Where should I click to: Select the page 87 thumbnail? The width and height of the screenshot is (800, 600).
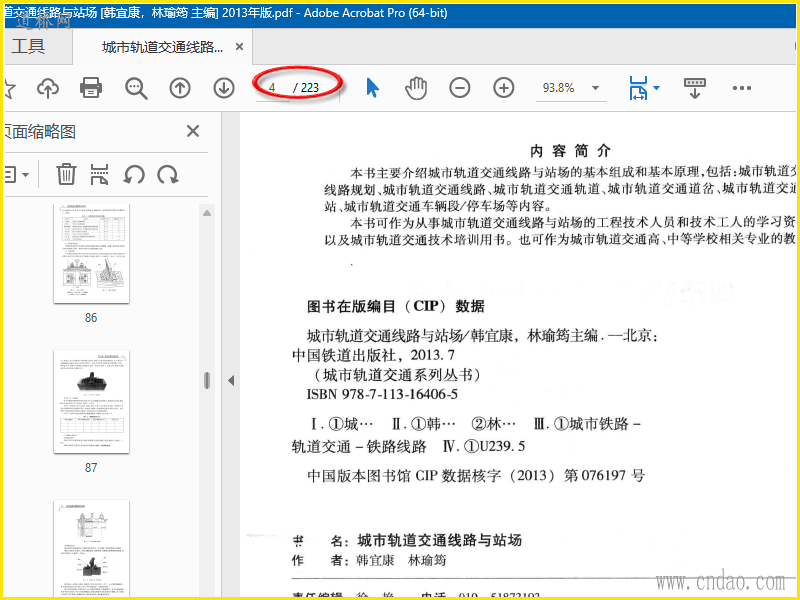tap(91, 402)
